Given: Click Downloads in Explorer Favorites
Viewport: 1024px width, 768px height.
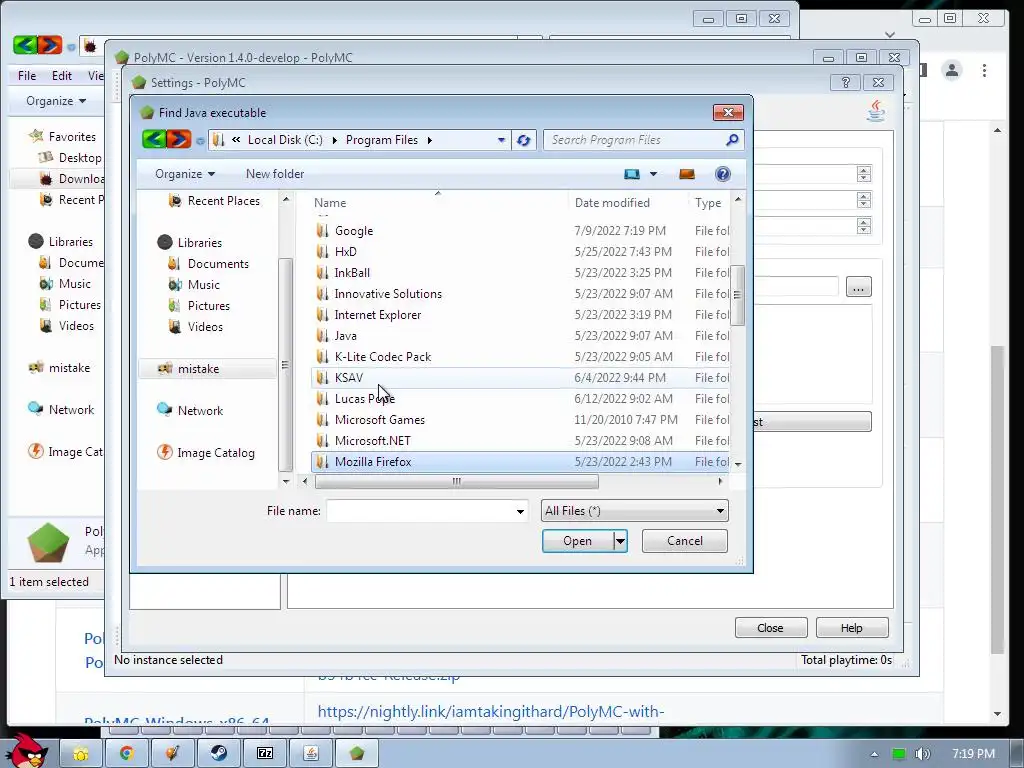Looking at the screenshot, I should (72, 179).
